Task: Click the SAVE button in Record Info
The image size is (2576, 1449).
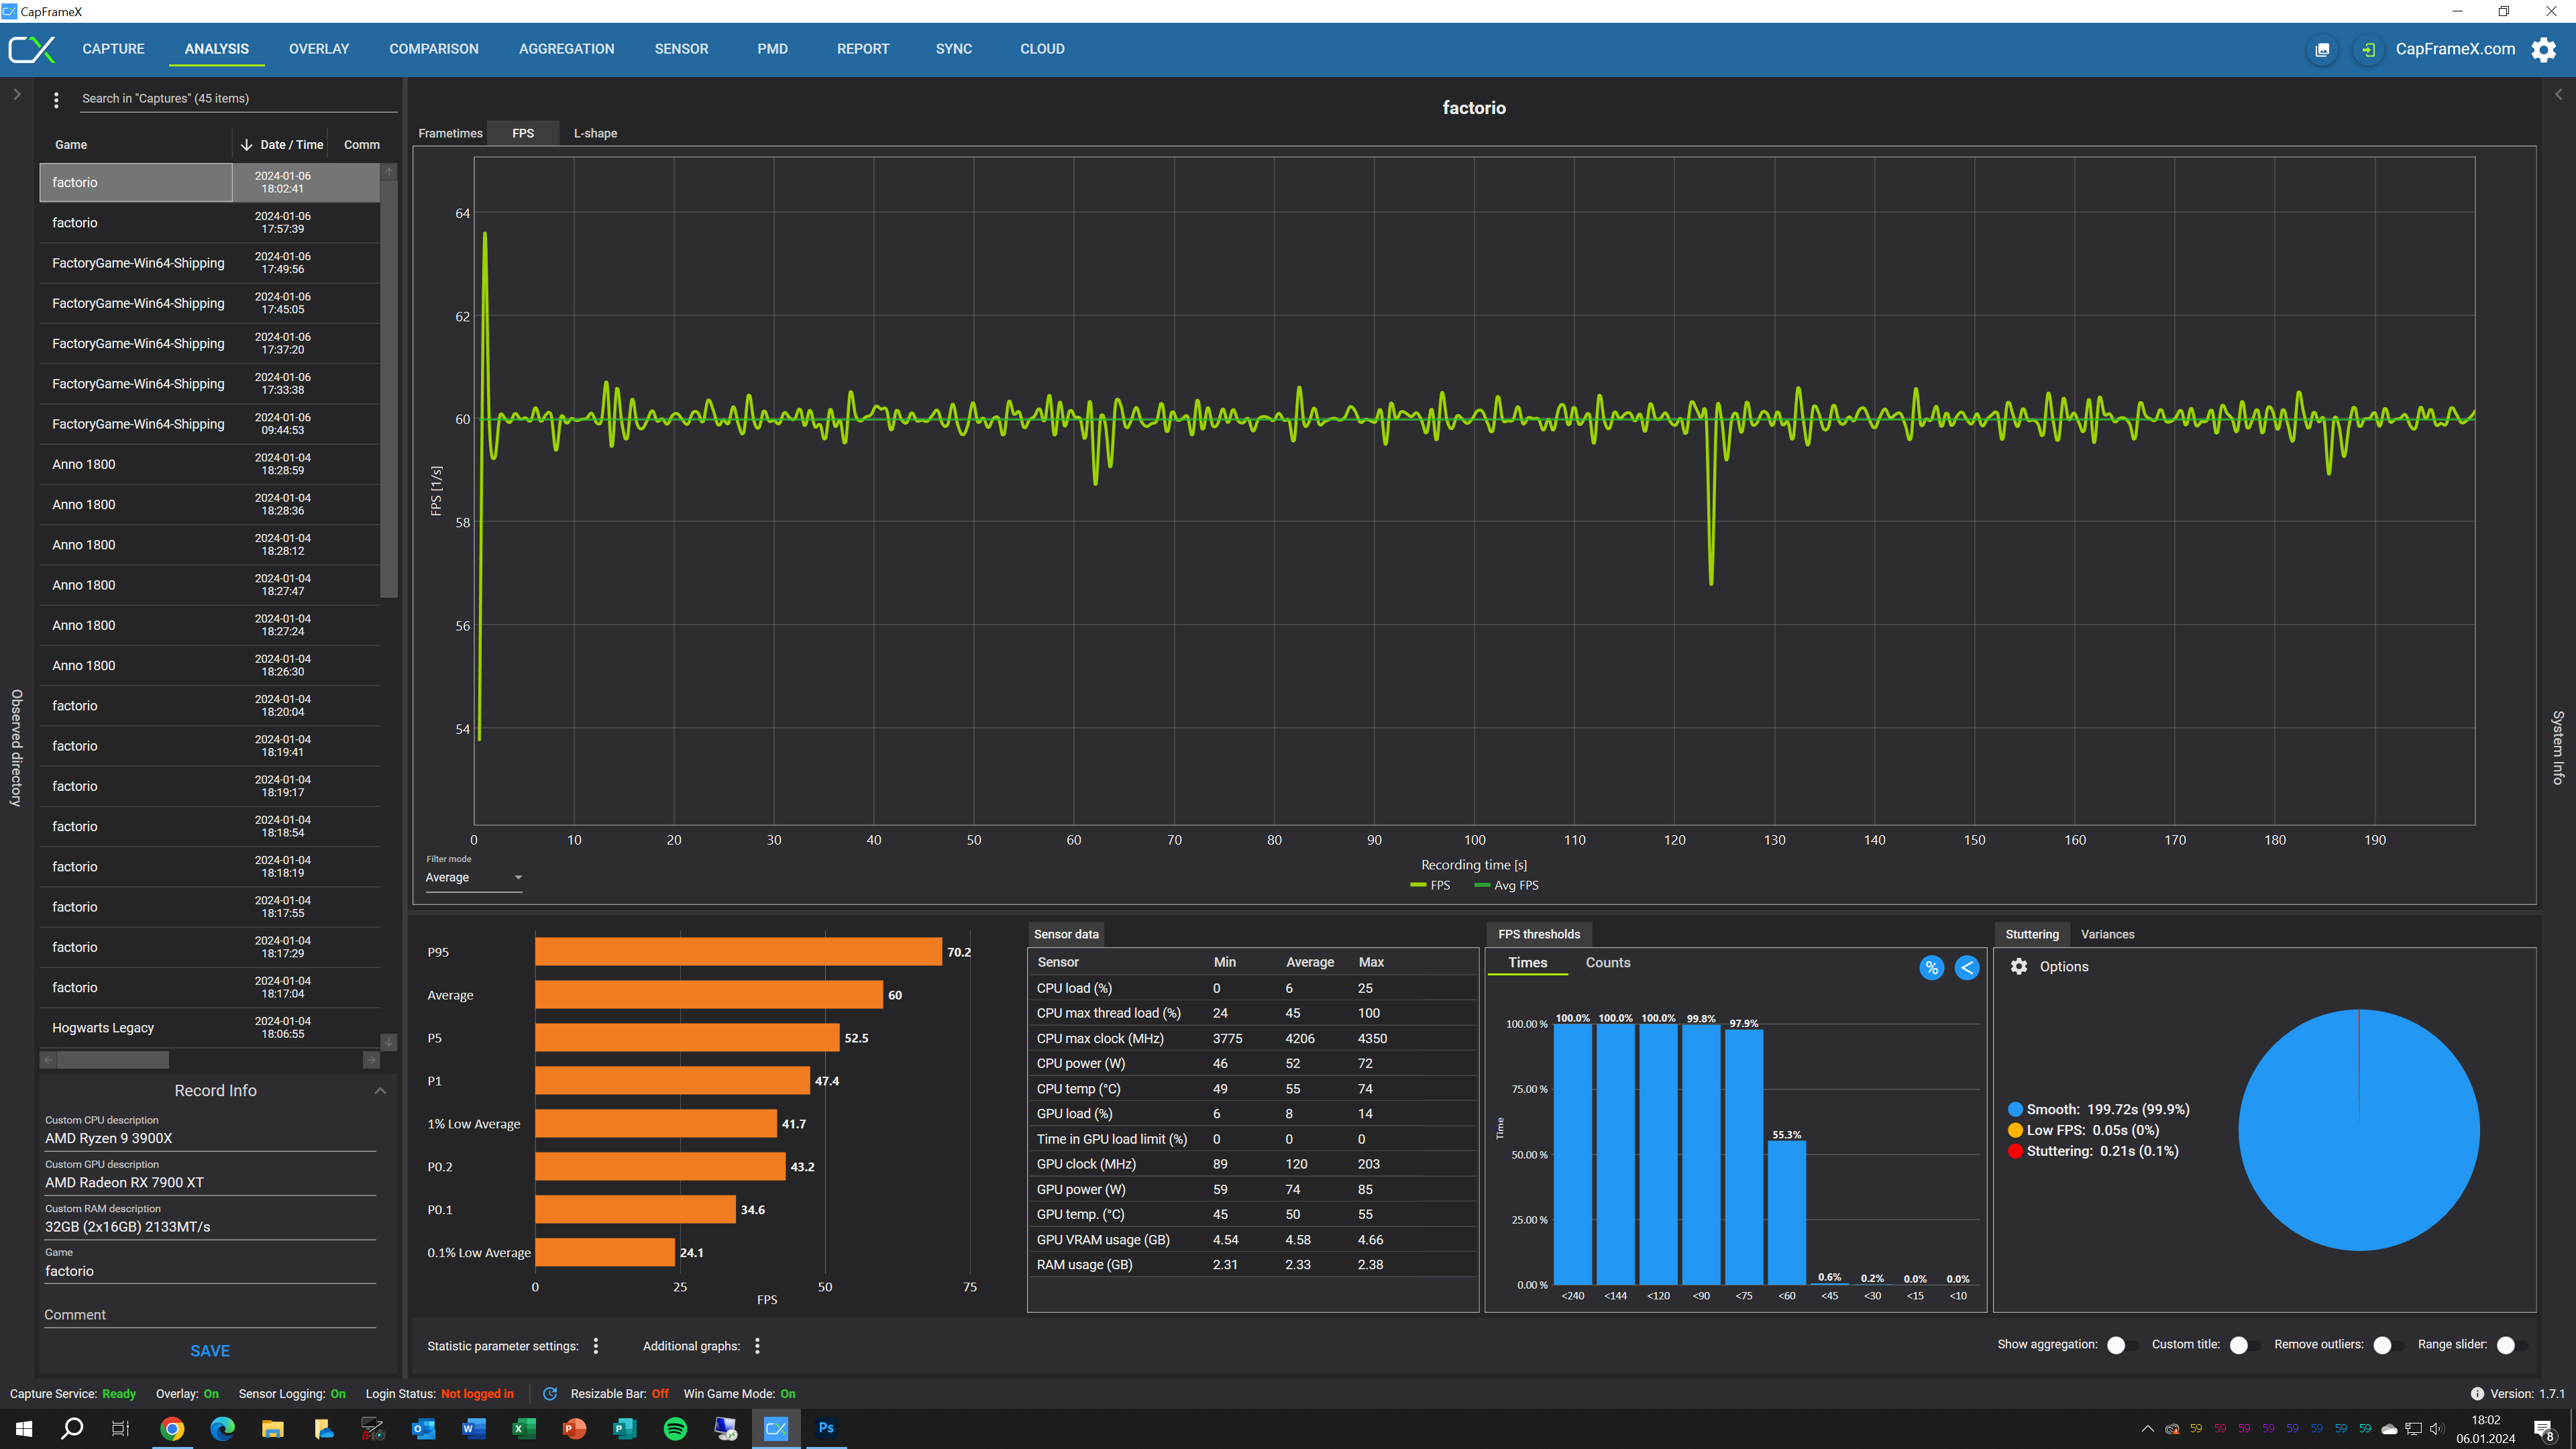Action: [210, 1350]
